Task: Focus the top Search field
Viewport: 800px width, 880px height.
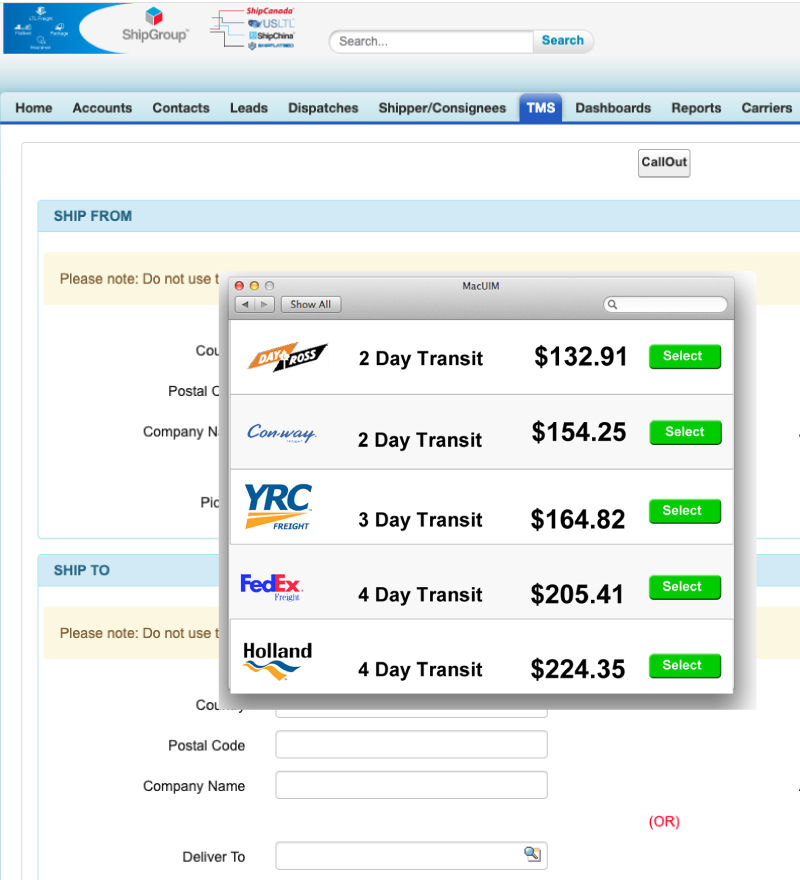Action: [432, 42]
